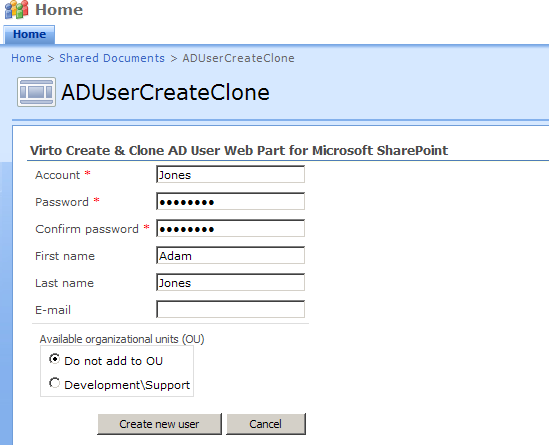Screen dimensions: 549x445
Task: Click the Home site title
Action: [59, 9]
